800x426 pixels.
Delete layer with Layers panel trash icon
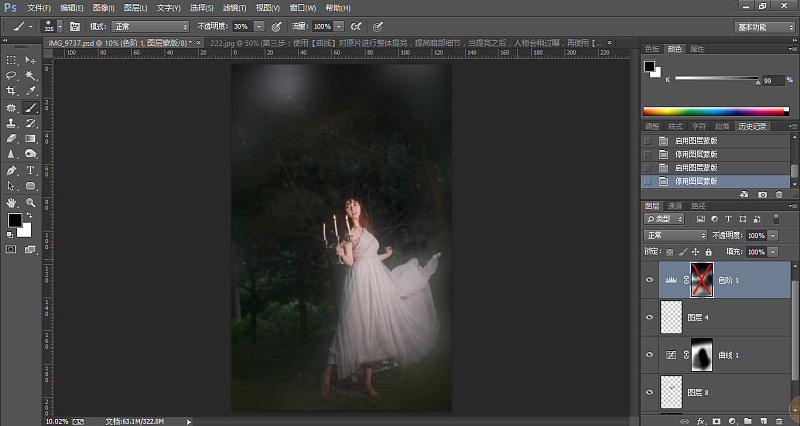click(779, 421)
